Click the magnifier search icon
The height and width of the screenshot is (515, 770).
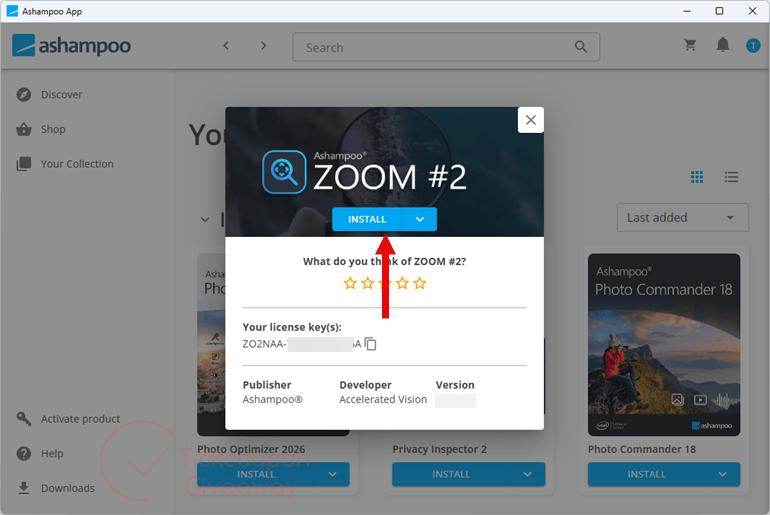pyautogui.click(x=581, y=47)
